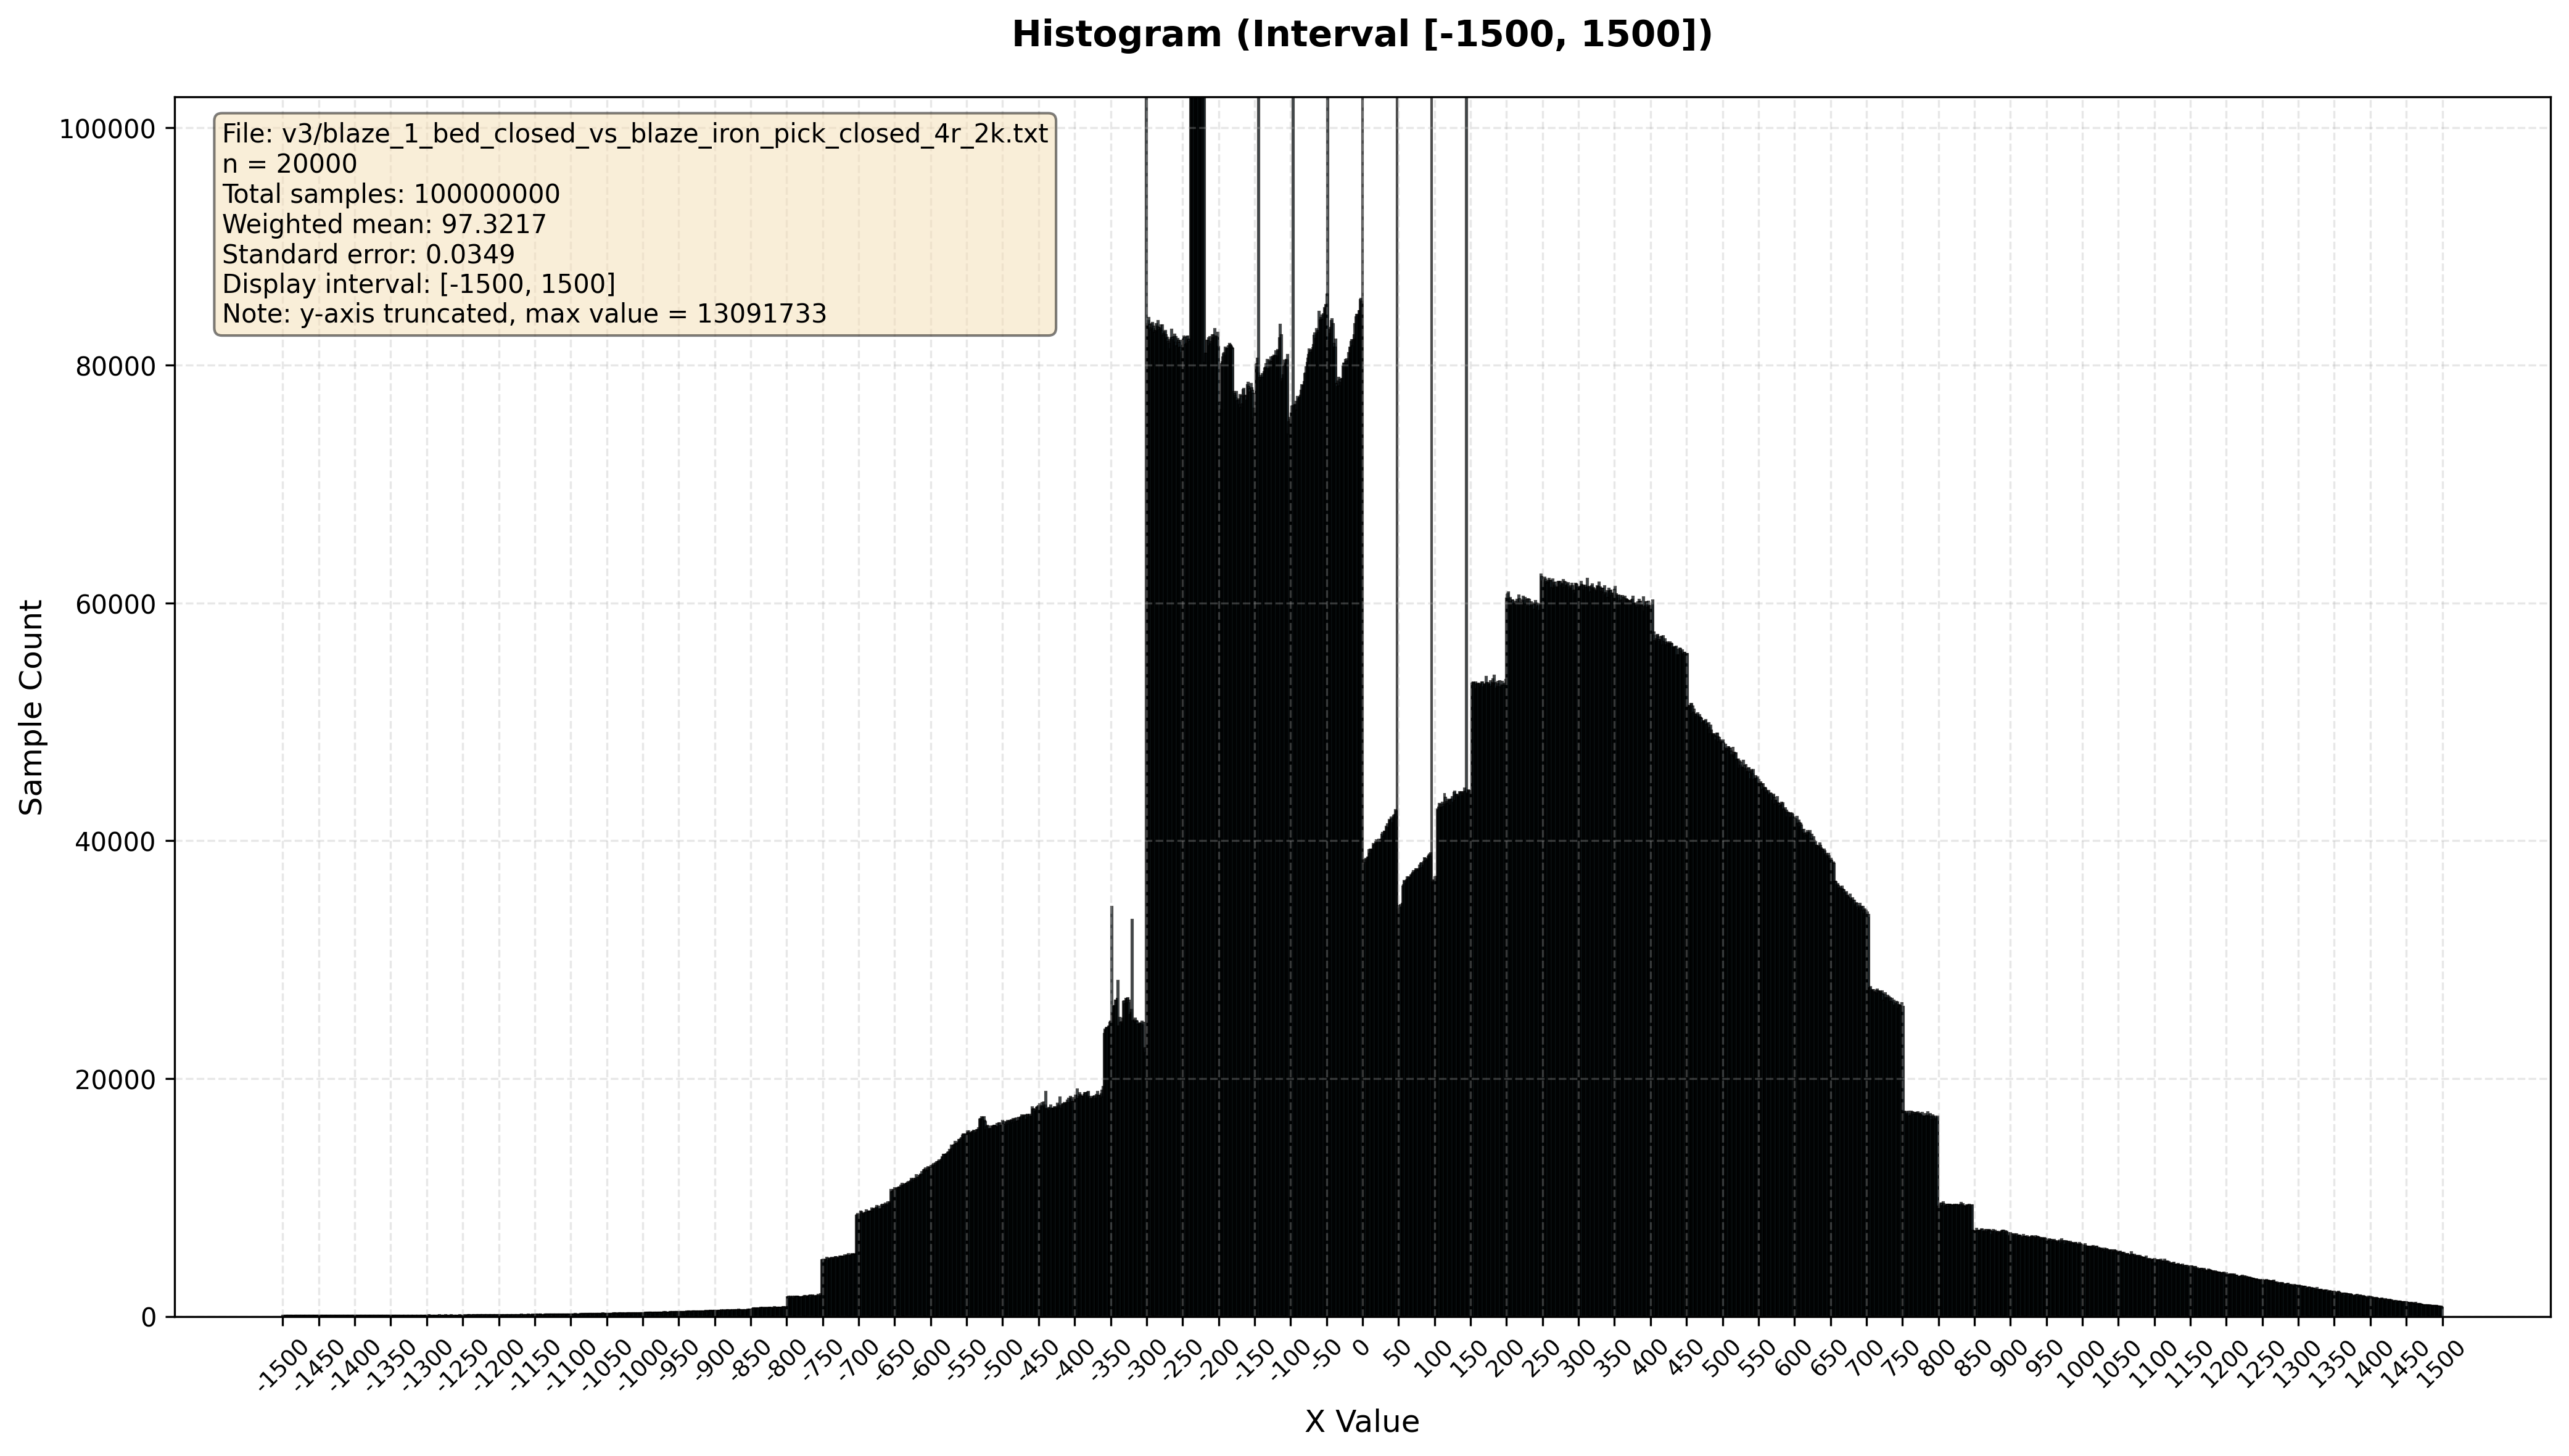
Task: Click the Standard error 0.0349 text
Action: 368,254
